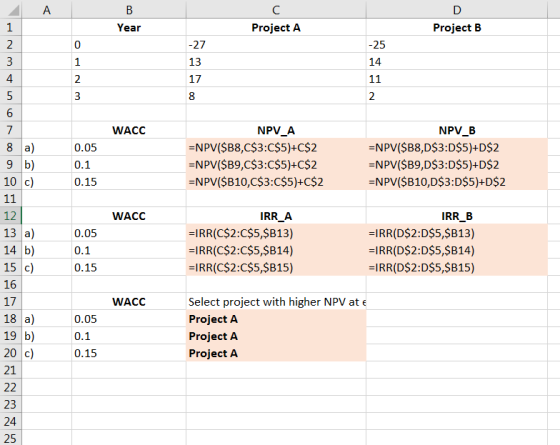Click the 0.1 WACC cell in row 9
Image resolution: width=560 pixels, height=445 pixels.
(129, 165)
